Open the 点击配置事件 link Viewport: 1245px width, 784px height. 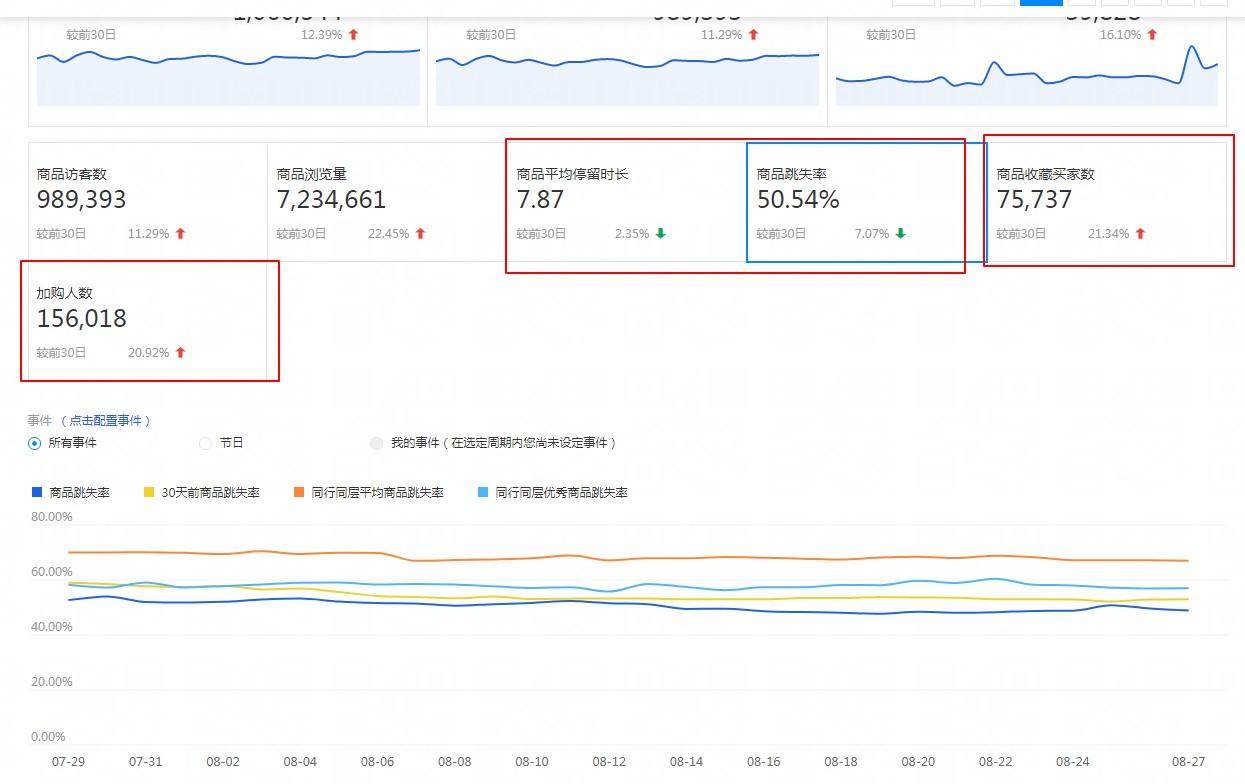[105, 421]
